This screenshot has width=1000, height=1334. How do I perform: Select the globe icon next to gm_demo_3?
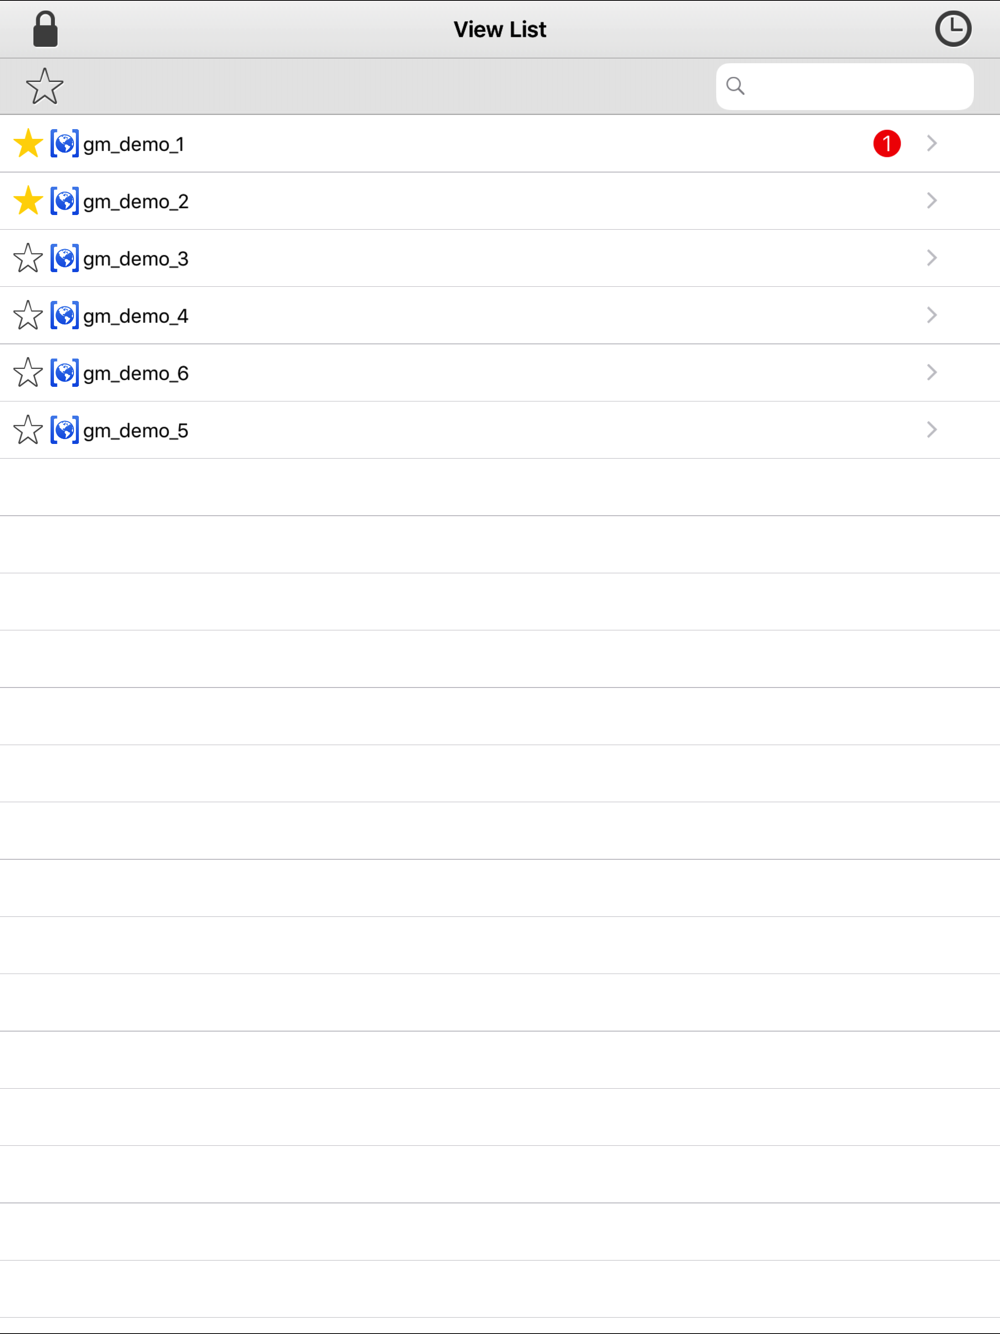[x=65, y=258]
